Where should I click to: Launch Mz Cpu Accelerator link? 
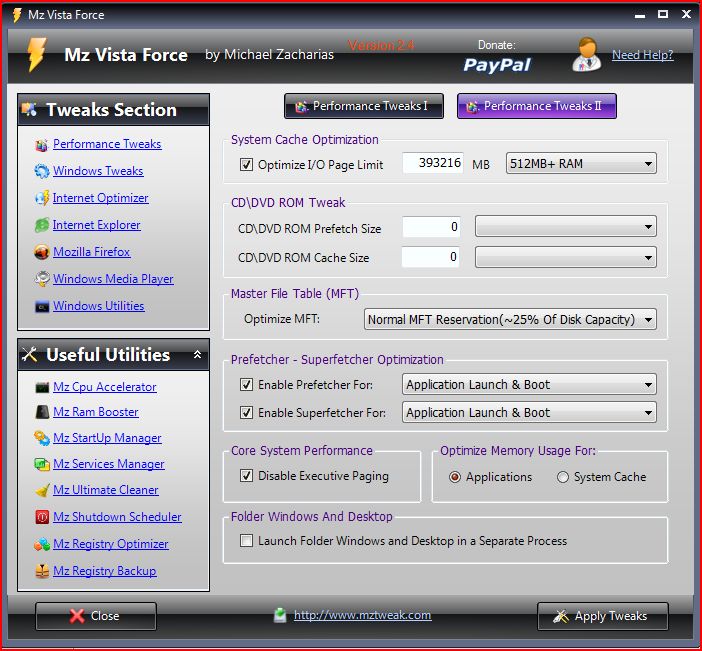pos(105,387)
